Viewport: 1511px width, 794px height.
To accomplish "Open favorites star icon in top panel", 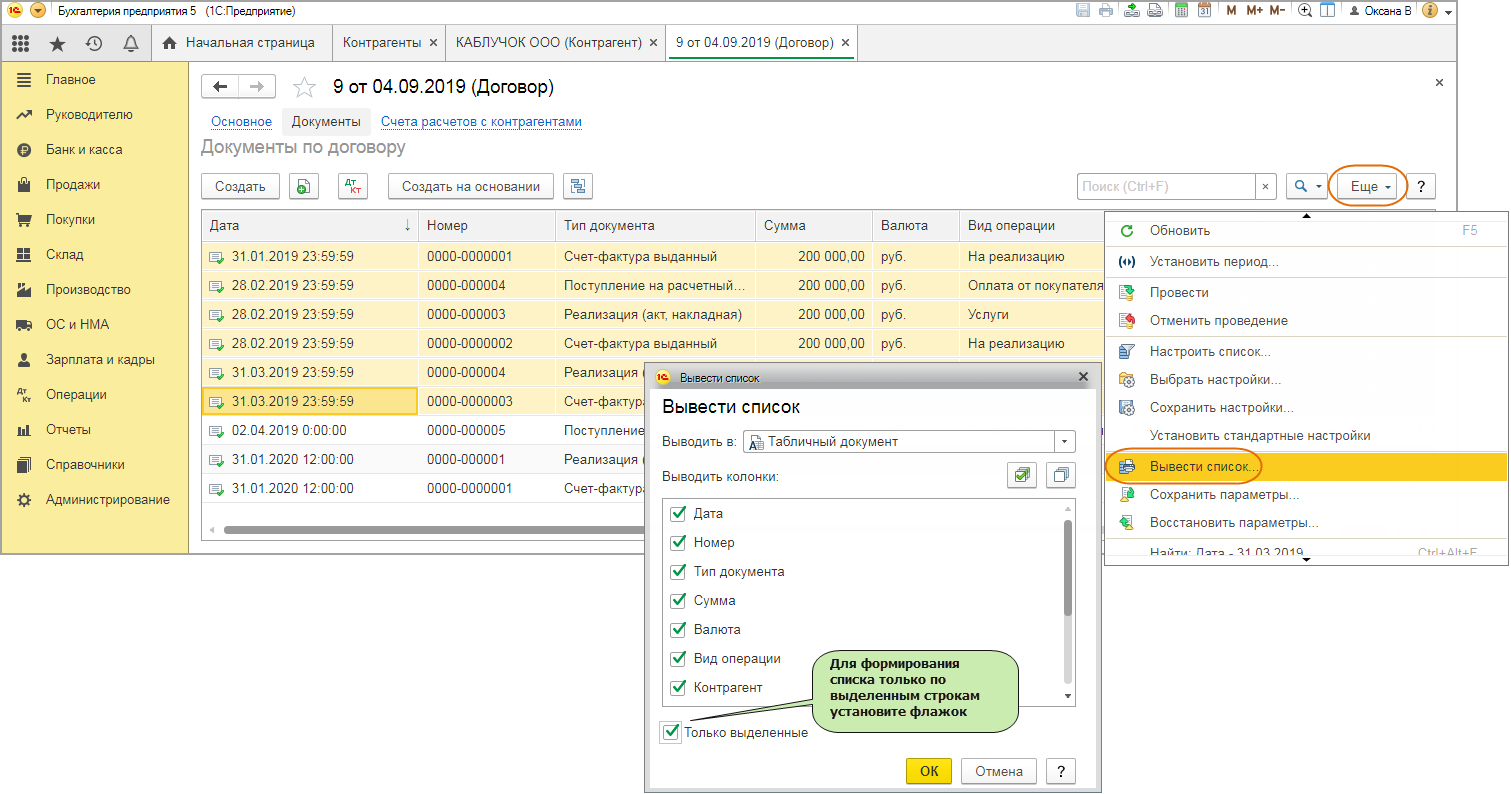I will point(57,43).
